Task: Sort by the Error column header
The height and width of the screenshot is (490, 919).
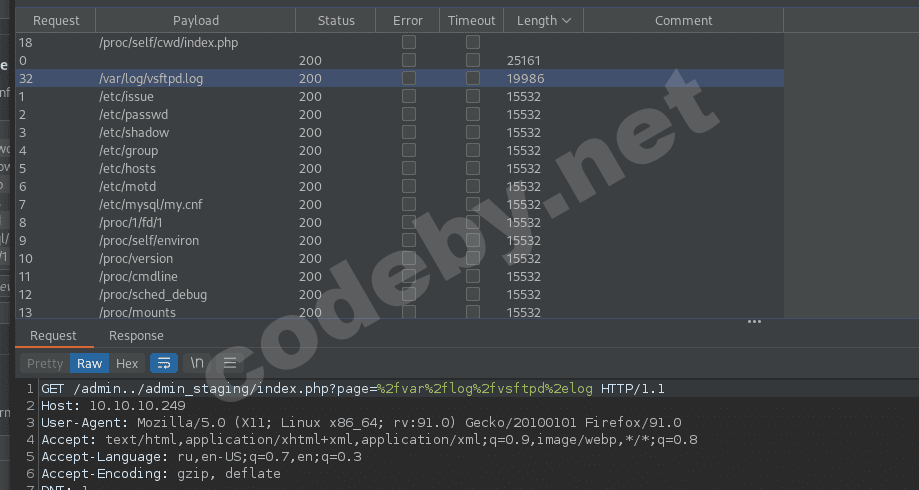Action: click(x=408, y=21)
